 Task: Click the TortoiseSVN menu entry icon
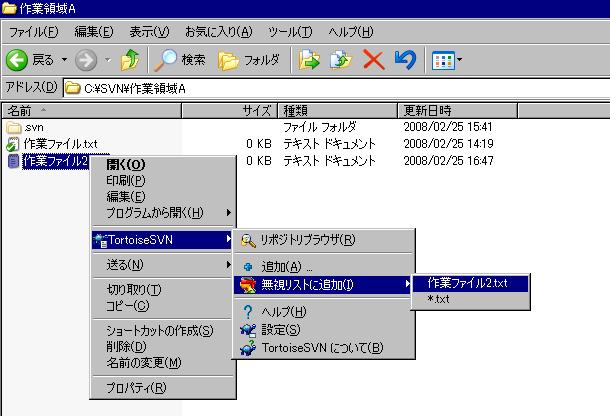pos(101,240)
